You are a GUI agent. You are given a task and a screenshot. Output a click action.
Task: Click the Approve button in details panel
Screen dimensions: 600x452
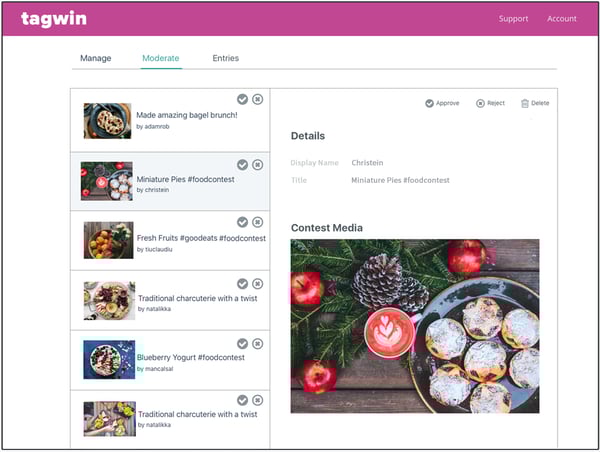click(442, 103)
